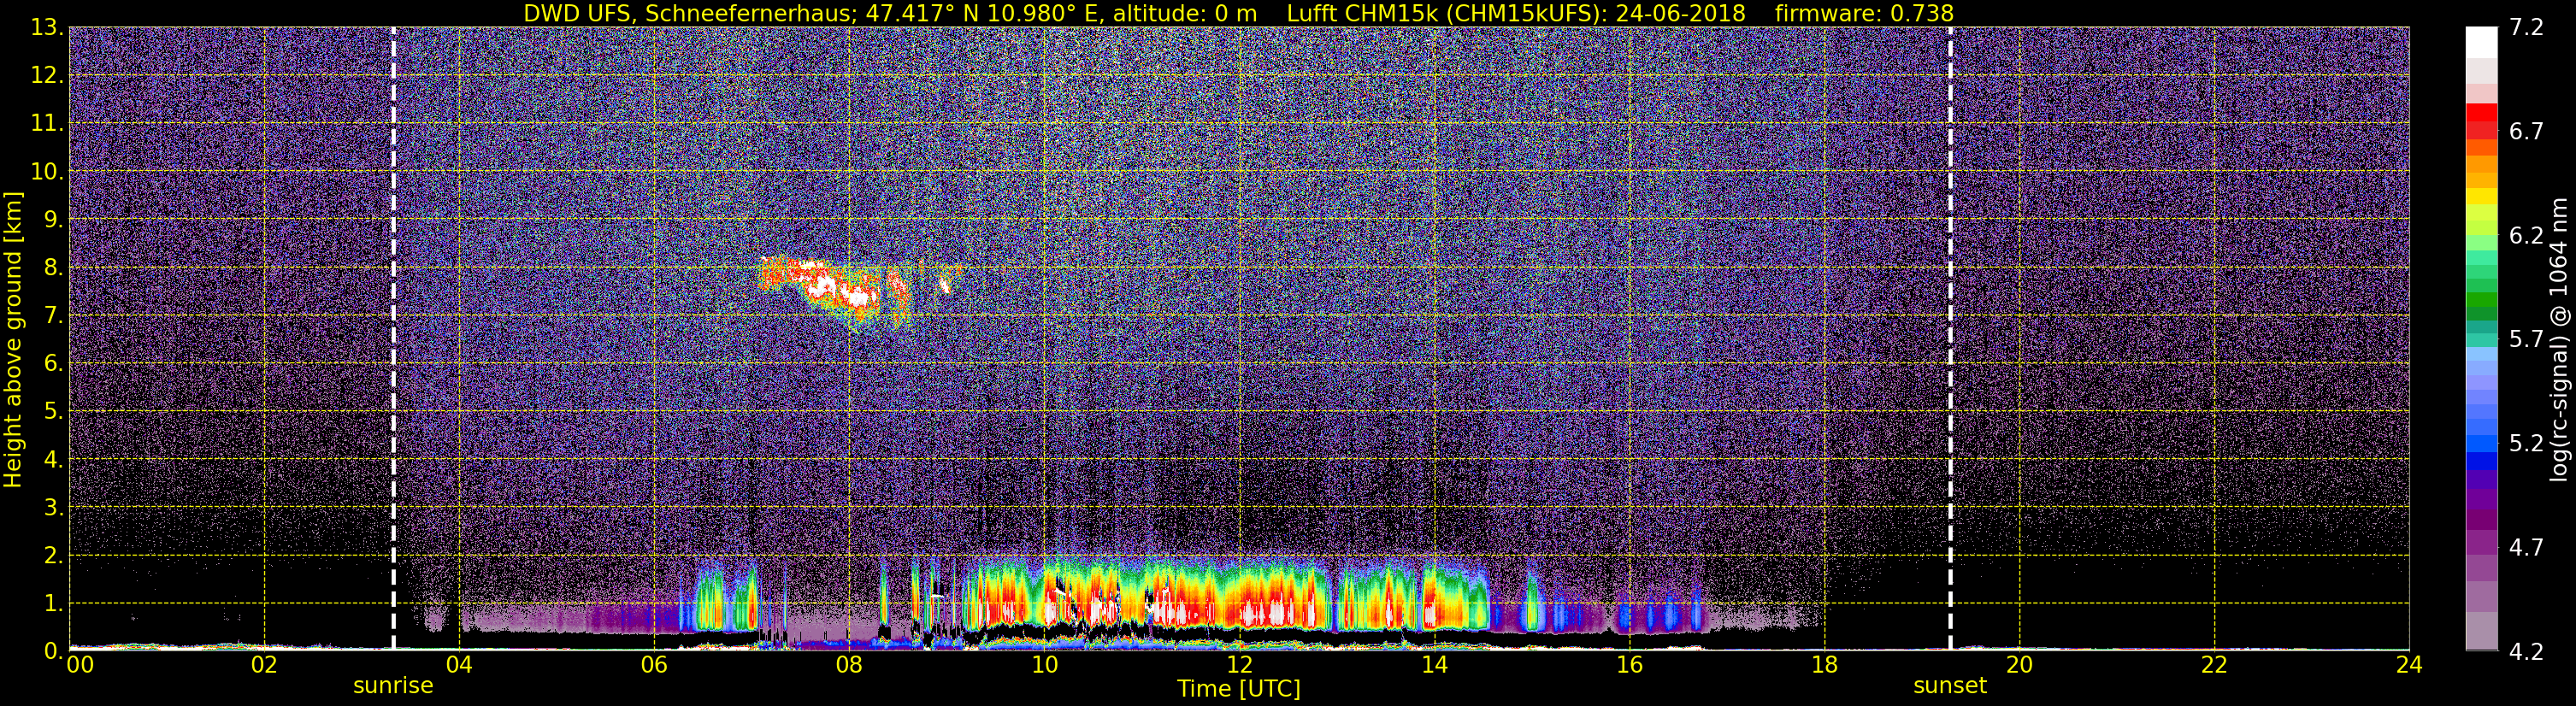This screenshot has height=706, width=2576.
Task: Click the height axis tick label '10.'
Action: (46, 172)
